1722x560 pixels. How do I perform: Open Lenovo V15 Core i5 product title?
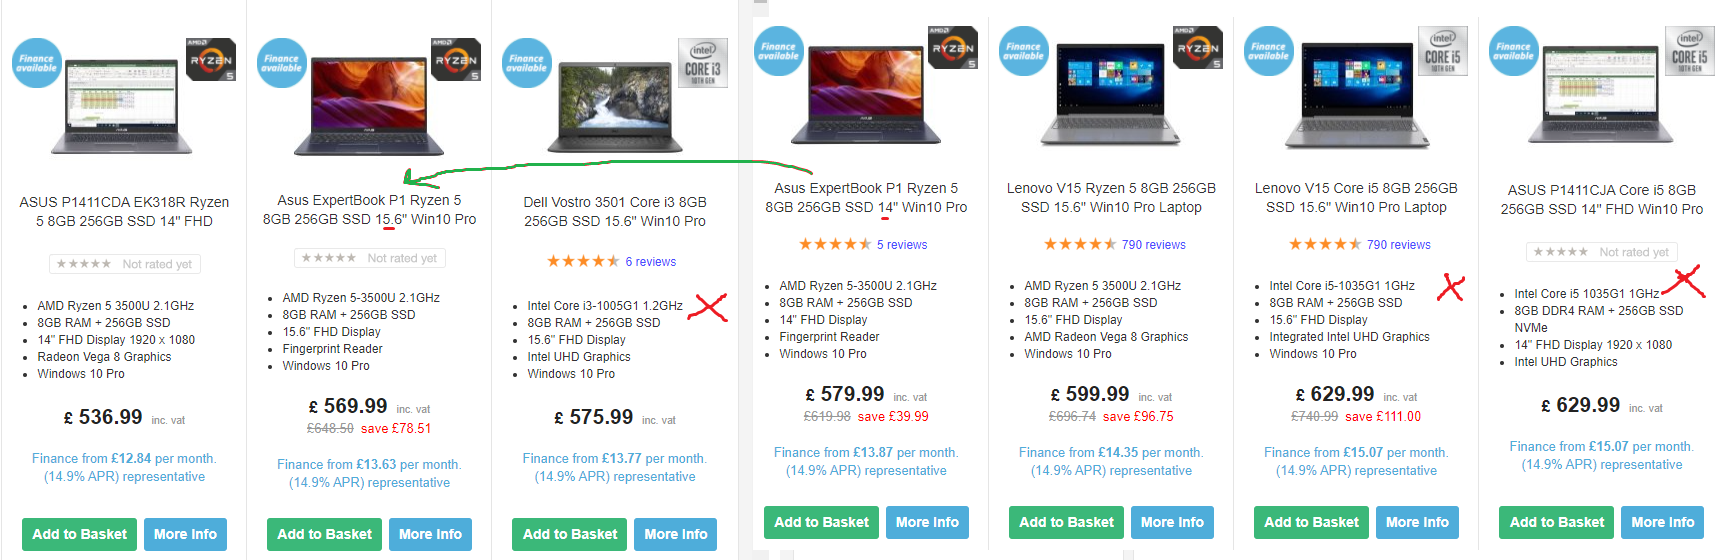click(x=1356, y=198)
